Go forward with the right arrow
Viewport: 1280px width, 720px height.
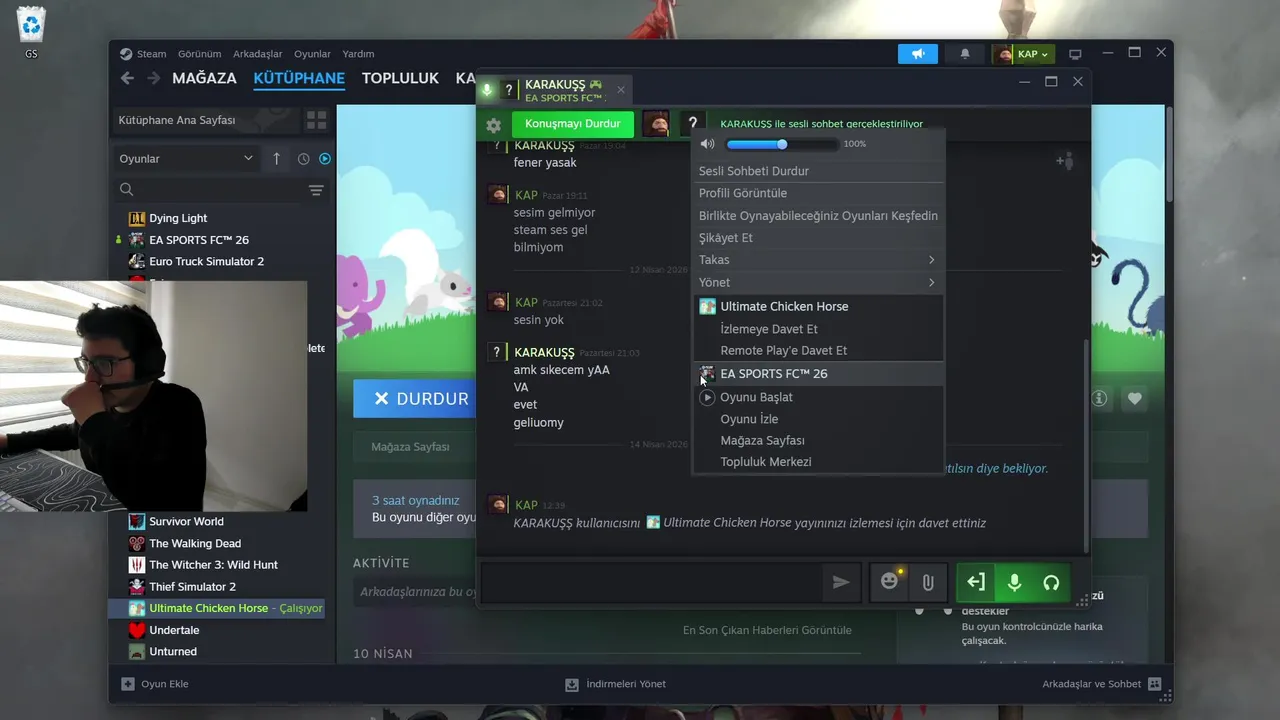154,78
